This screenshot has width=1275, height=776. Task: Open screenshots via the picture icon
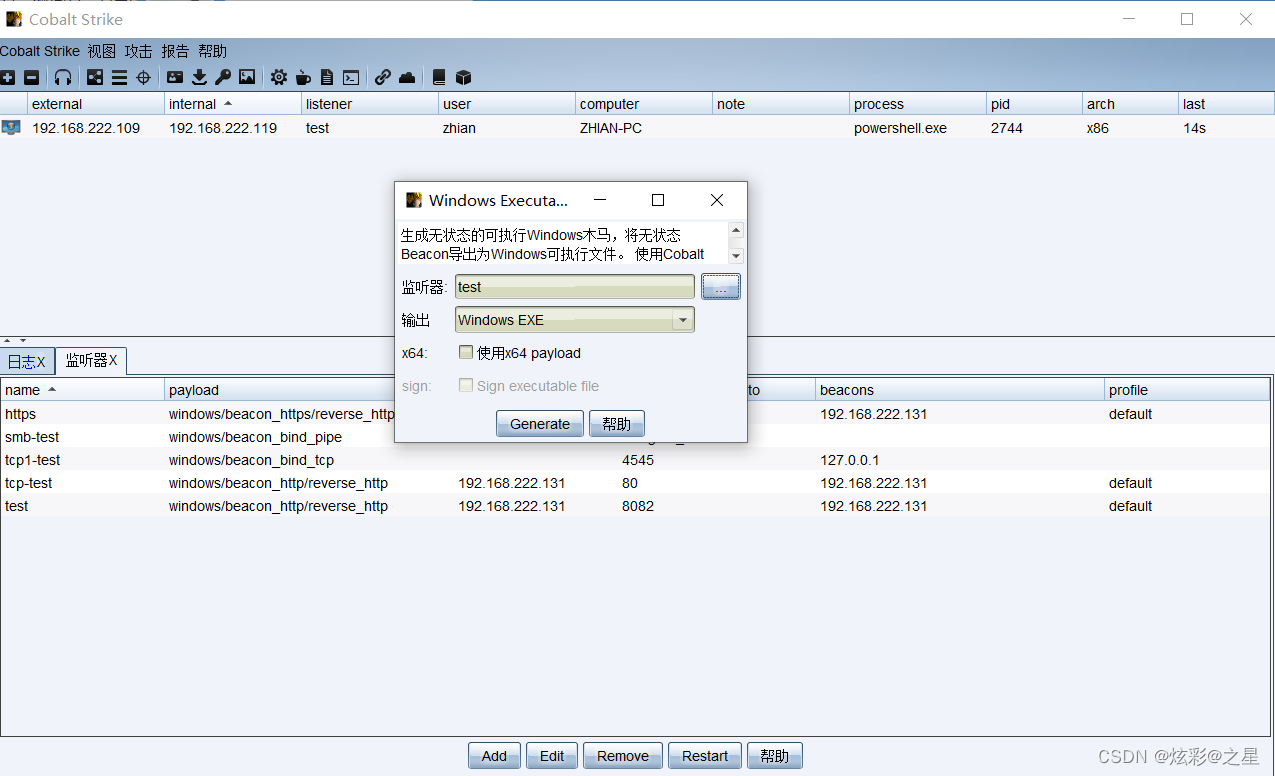click(x=247, y=77)
